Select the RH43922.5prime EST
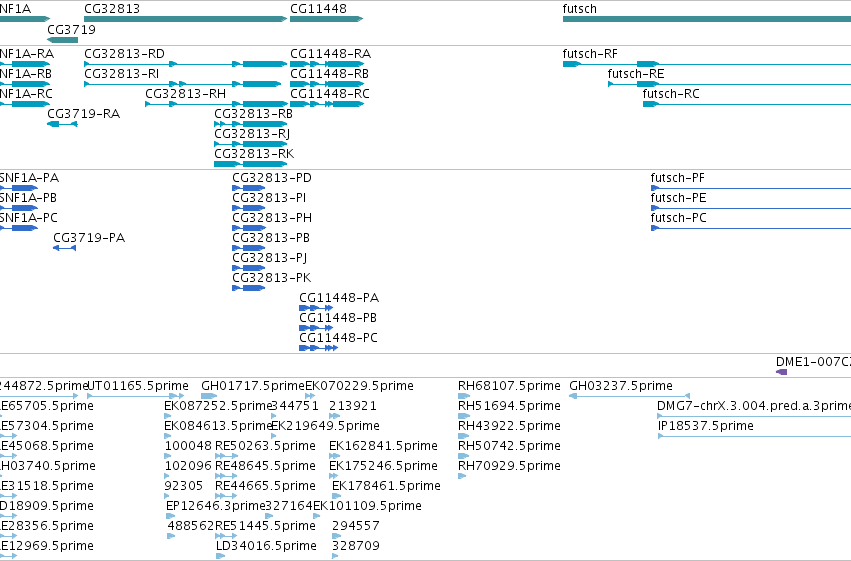Viewport: 851px width, 561px height. [x=464, y=436]
